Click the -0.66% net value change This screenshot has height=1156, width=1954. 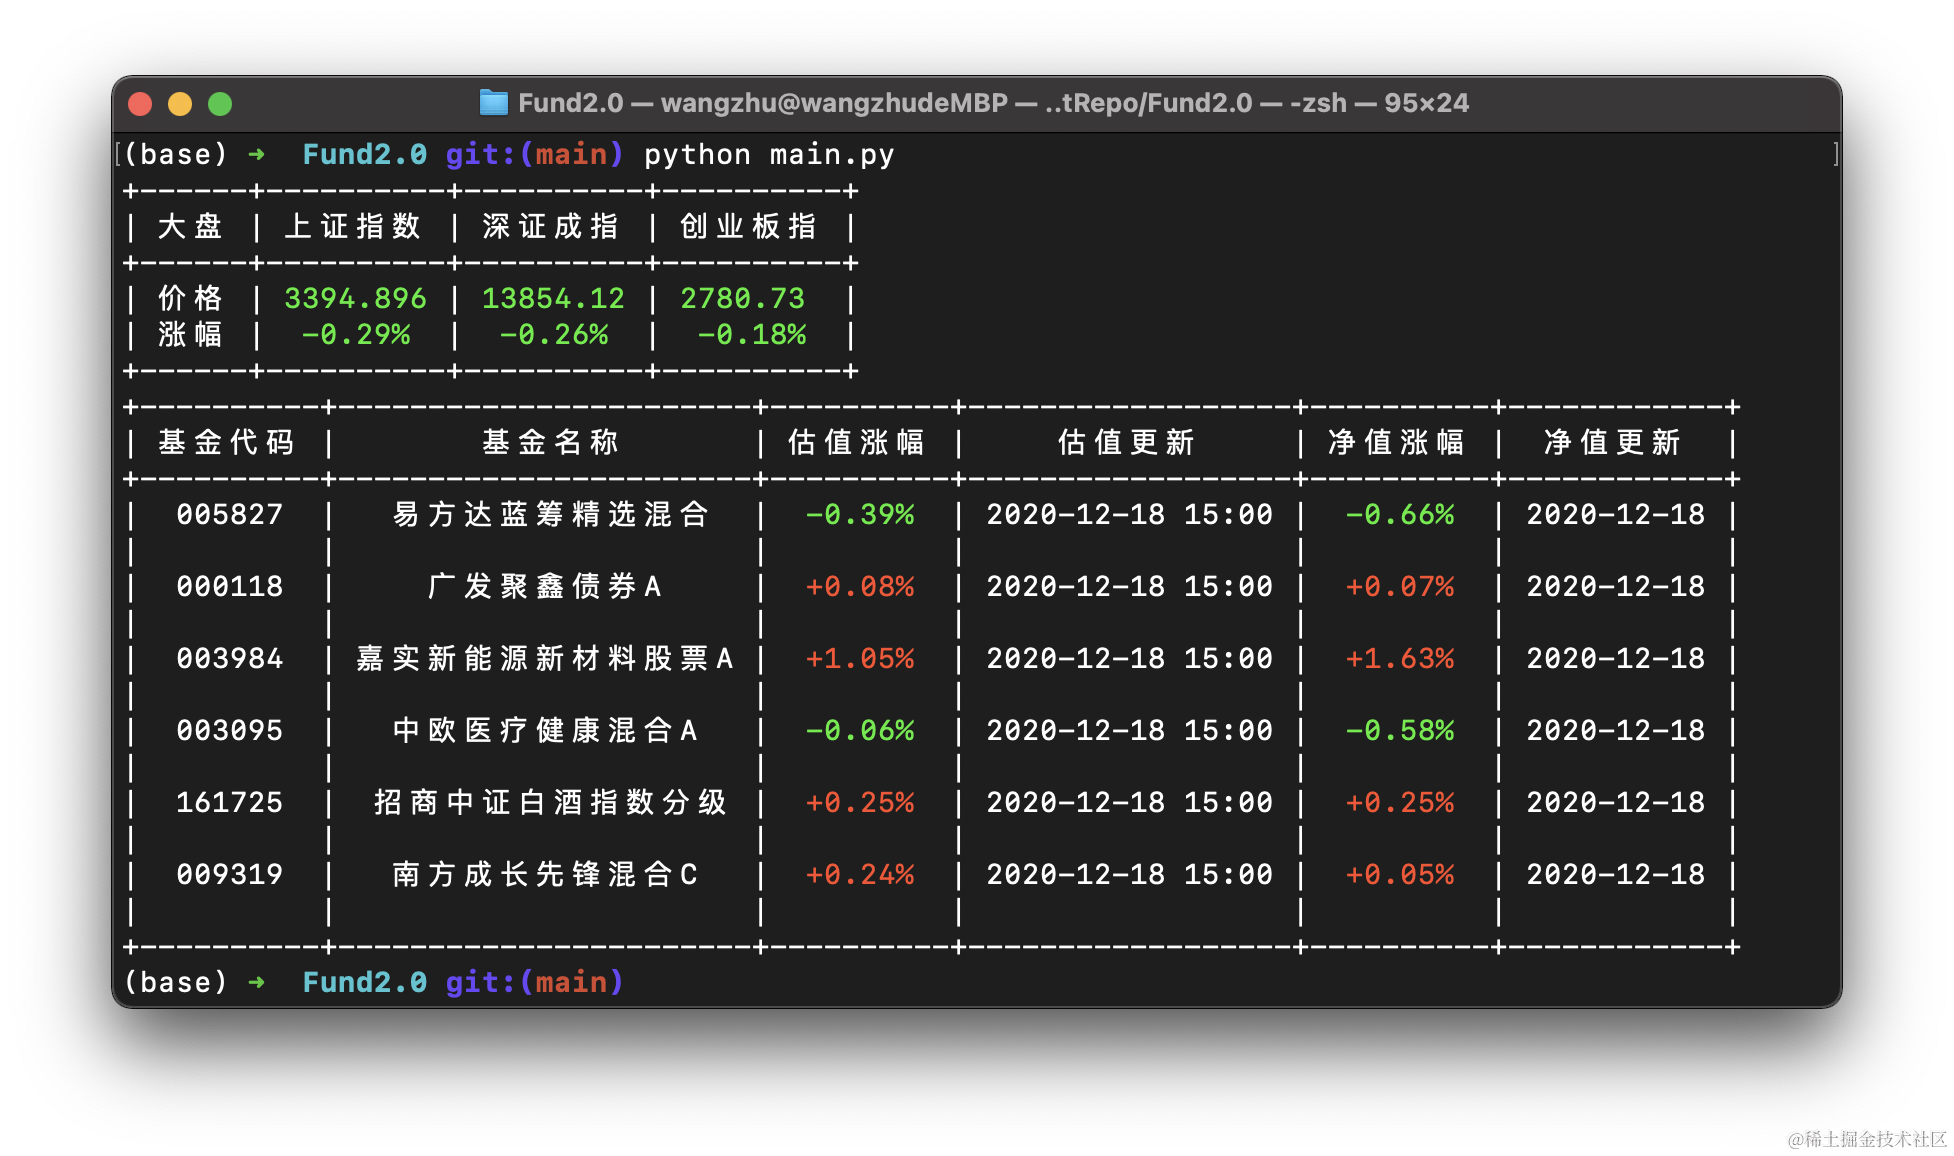pos(1399,515)
